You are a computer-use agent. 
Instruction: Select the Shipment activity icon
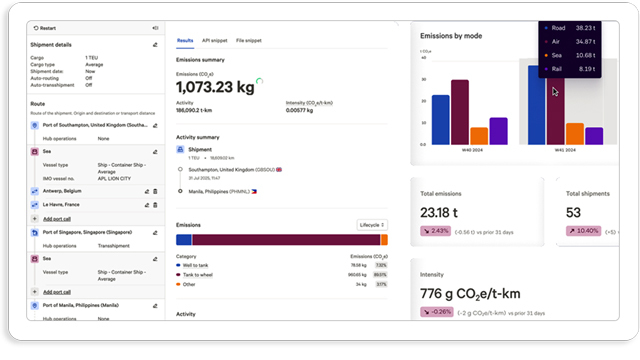[x=180, y=149]
